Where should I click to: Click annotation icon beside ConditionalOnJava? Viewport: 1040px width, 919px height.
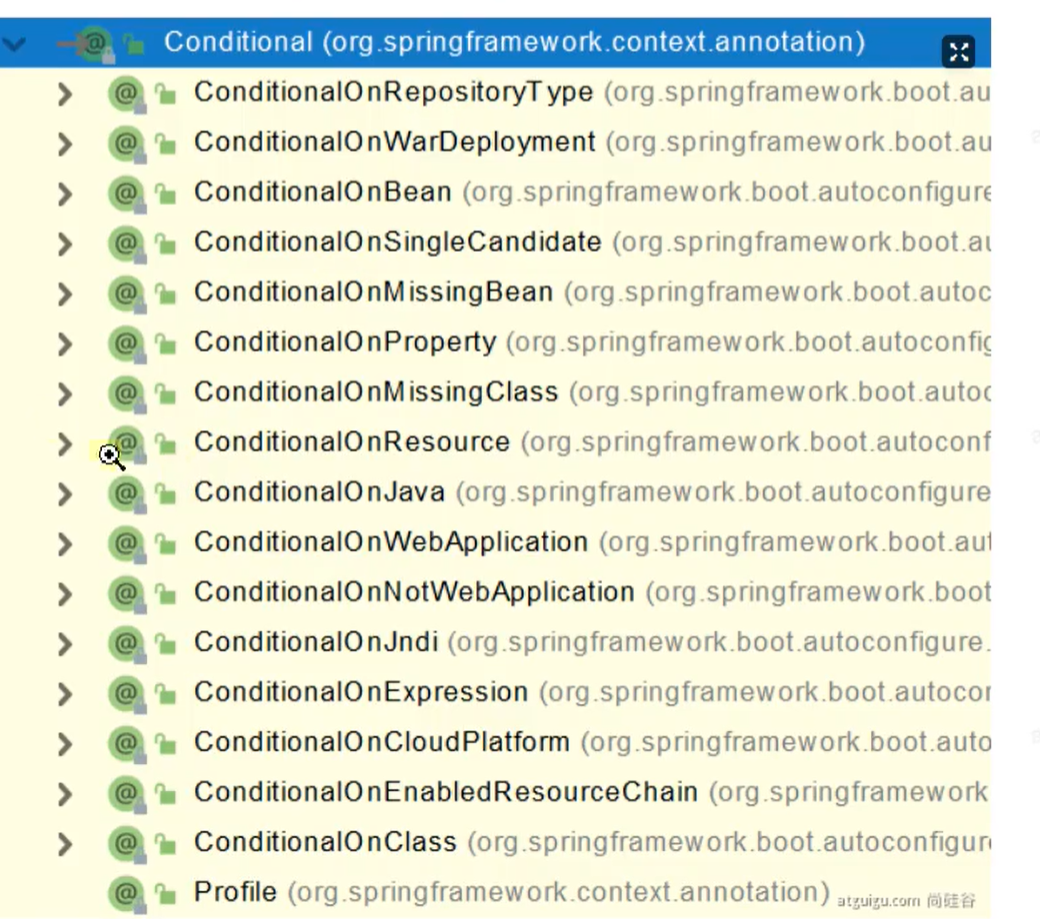(x=127, y=494)
